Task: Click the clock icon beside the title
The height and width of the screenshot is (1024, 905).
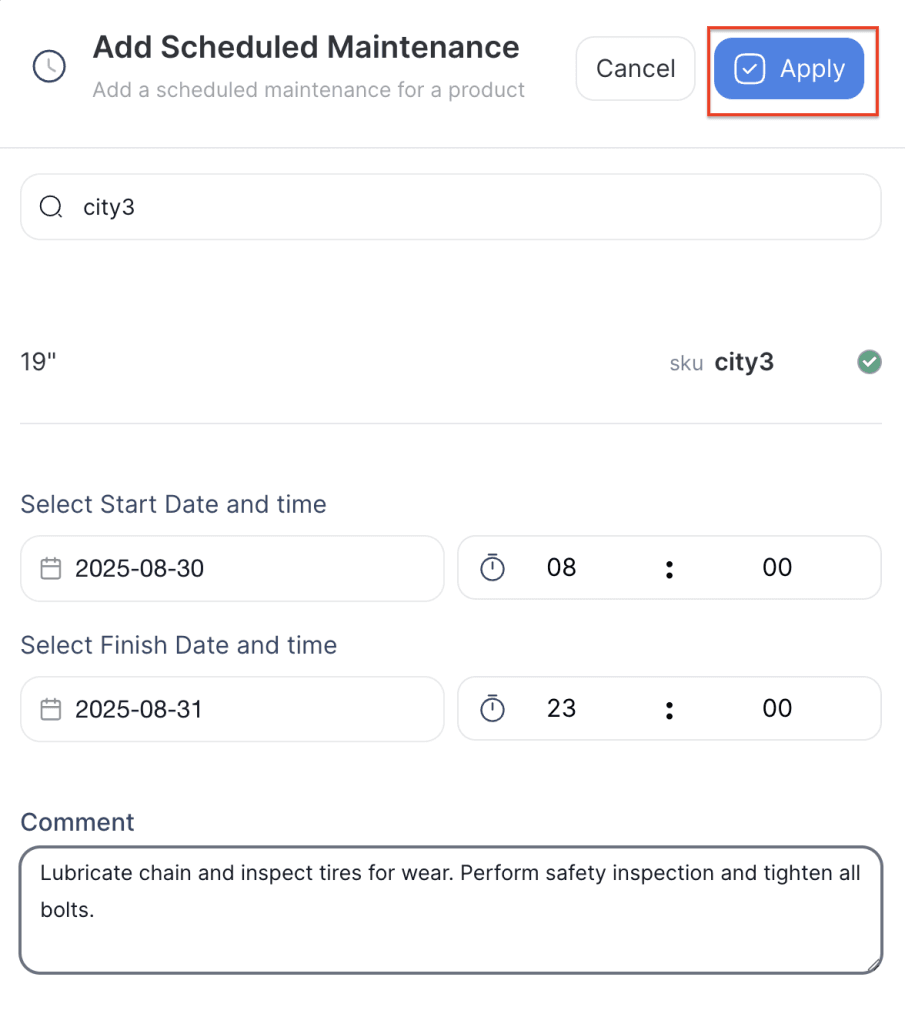Action: click(49, 67)
